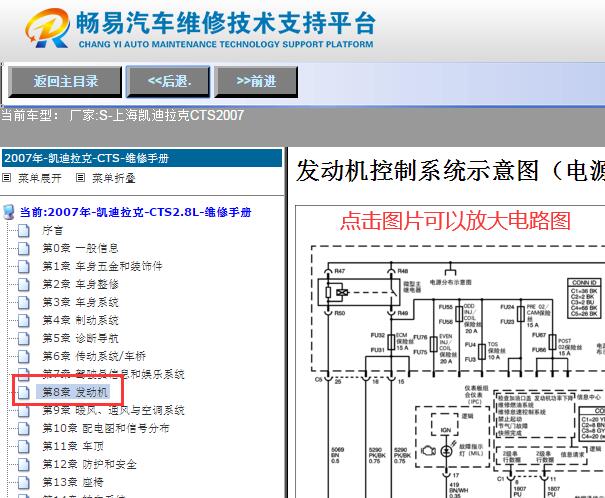Select the 2007年-凯迪拉克-CTS-维修手册 header
This screenshot has height=498, width=605.
[142, 158]
